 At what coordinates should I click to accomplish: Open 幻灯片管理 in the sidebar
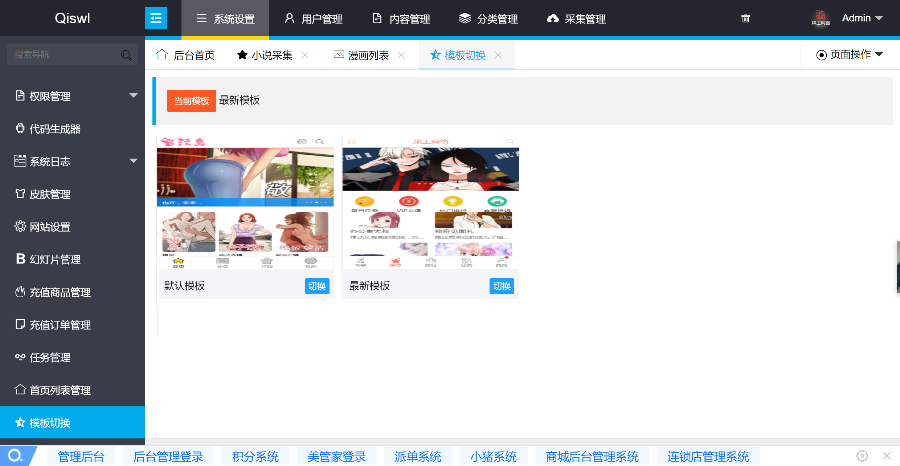tap(55, 260)
